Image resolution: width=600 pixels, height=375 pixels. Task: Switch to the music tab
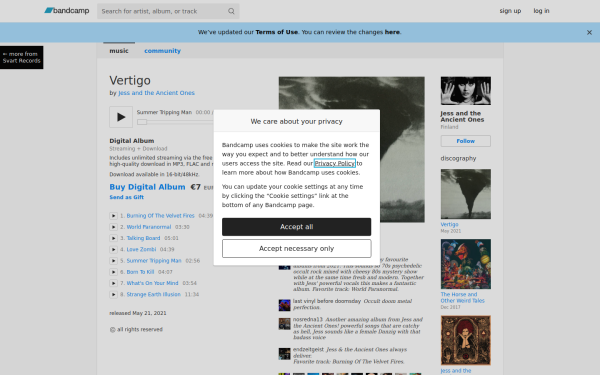pos(119,51)
